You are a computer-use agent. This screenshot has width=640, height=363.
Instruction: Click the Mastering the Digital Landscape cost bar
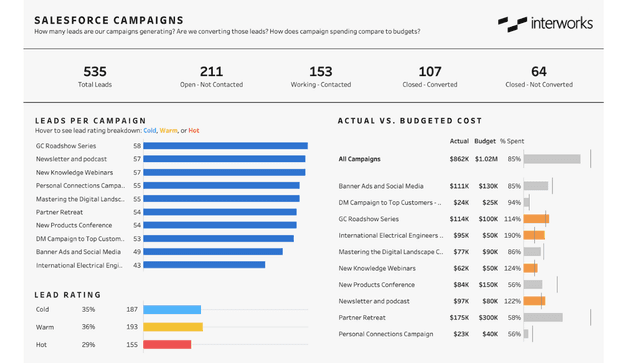pyautogui.click(x=532, y=252)
